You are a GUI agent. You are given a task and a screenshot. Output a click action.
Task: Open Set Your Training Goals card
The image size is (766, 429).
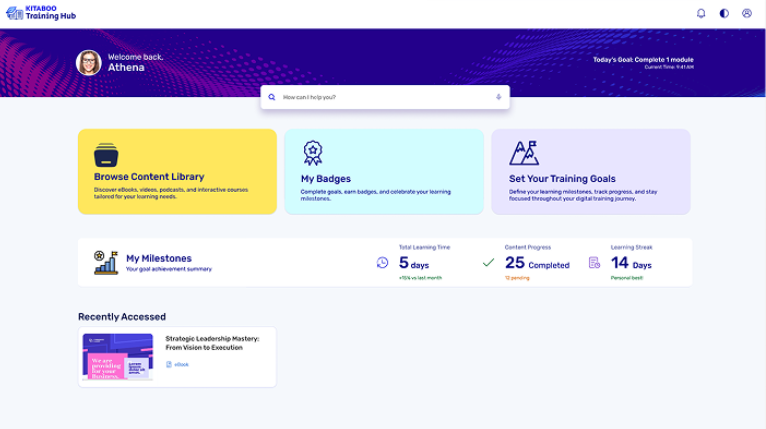(x=590, y=171)
